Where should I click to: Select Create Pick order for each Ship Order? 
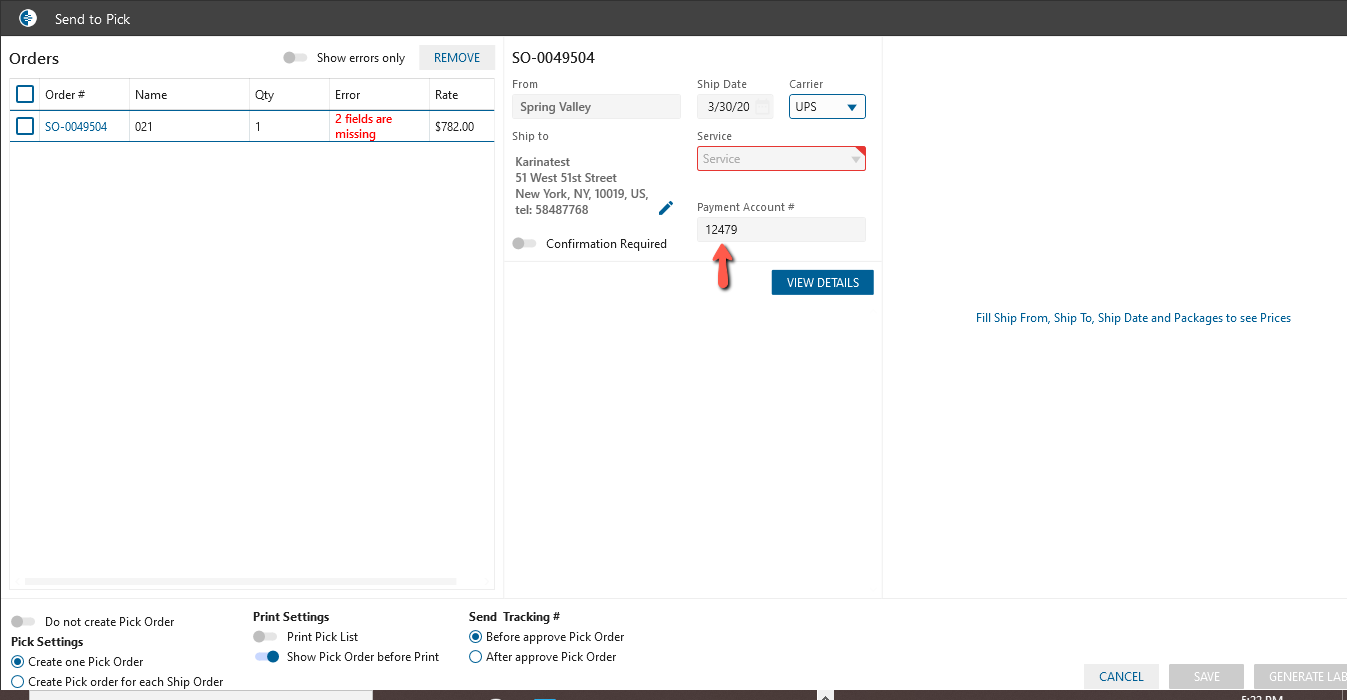[x=18, y=682]
